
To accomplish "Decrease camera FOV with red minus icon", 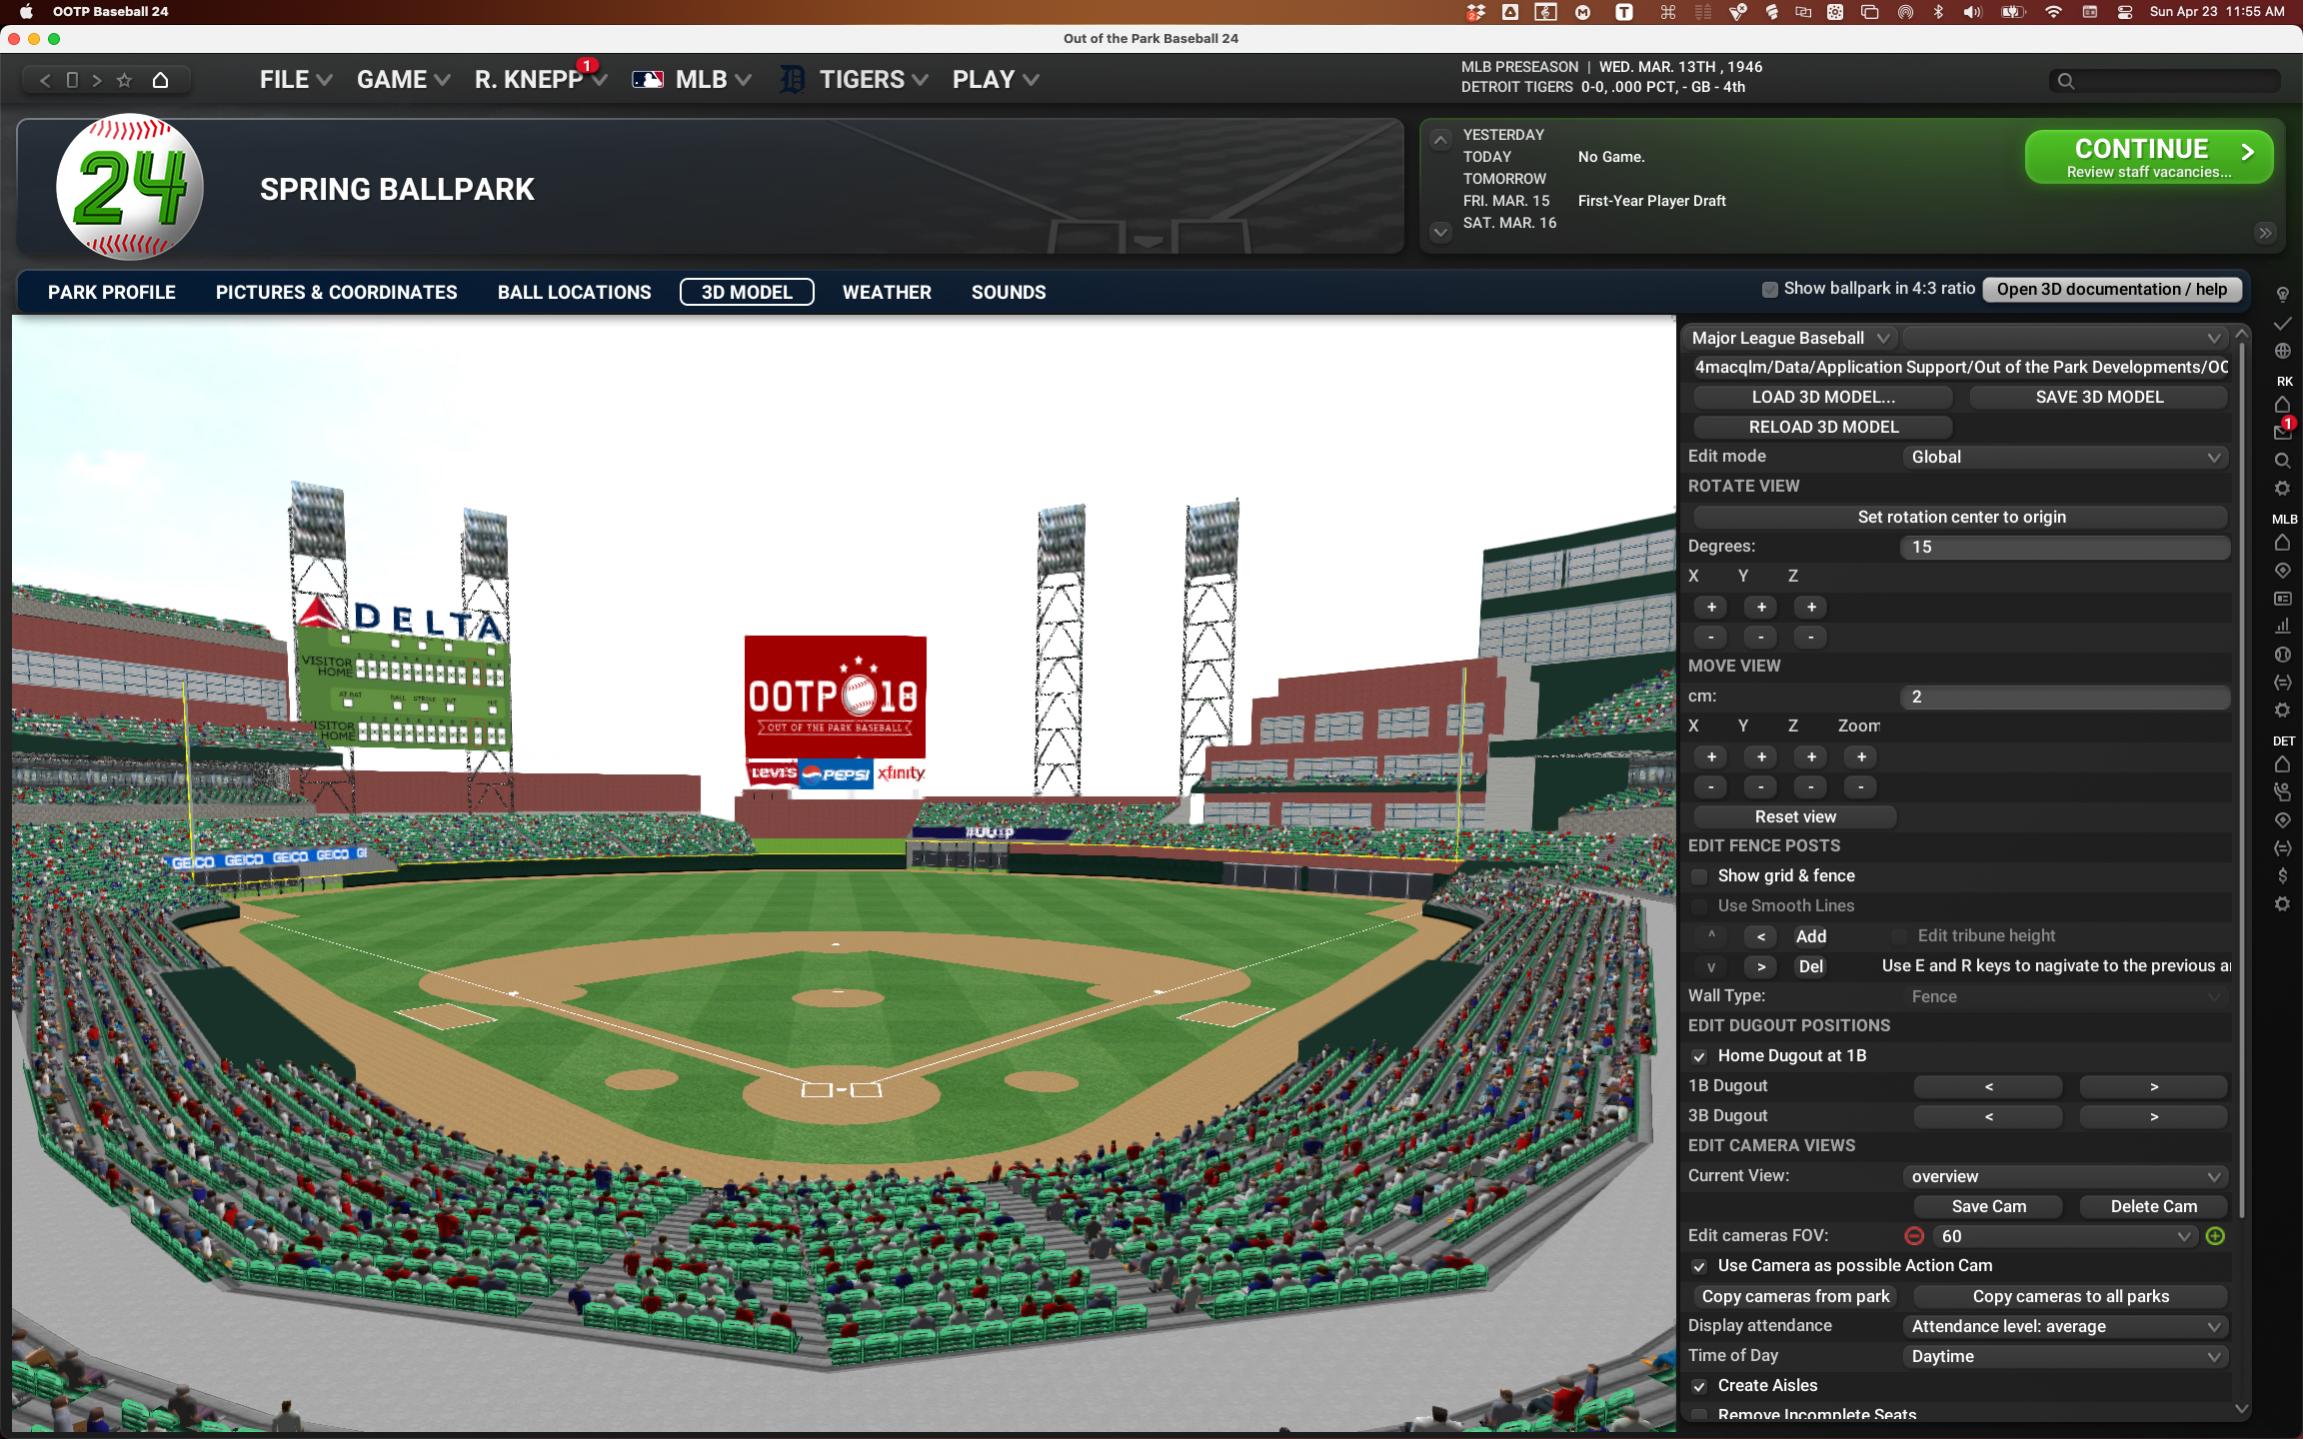I will (x=1914, y=1236).
